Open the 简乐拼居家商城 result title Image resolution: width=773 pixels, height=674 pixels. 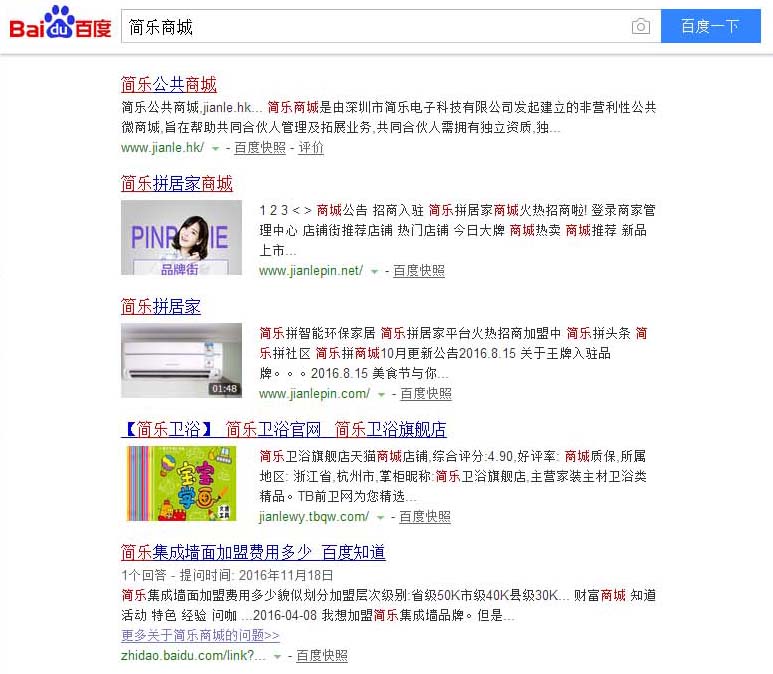click(x=176, y=183)
